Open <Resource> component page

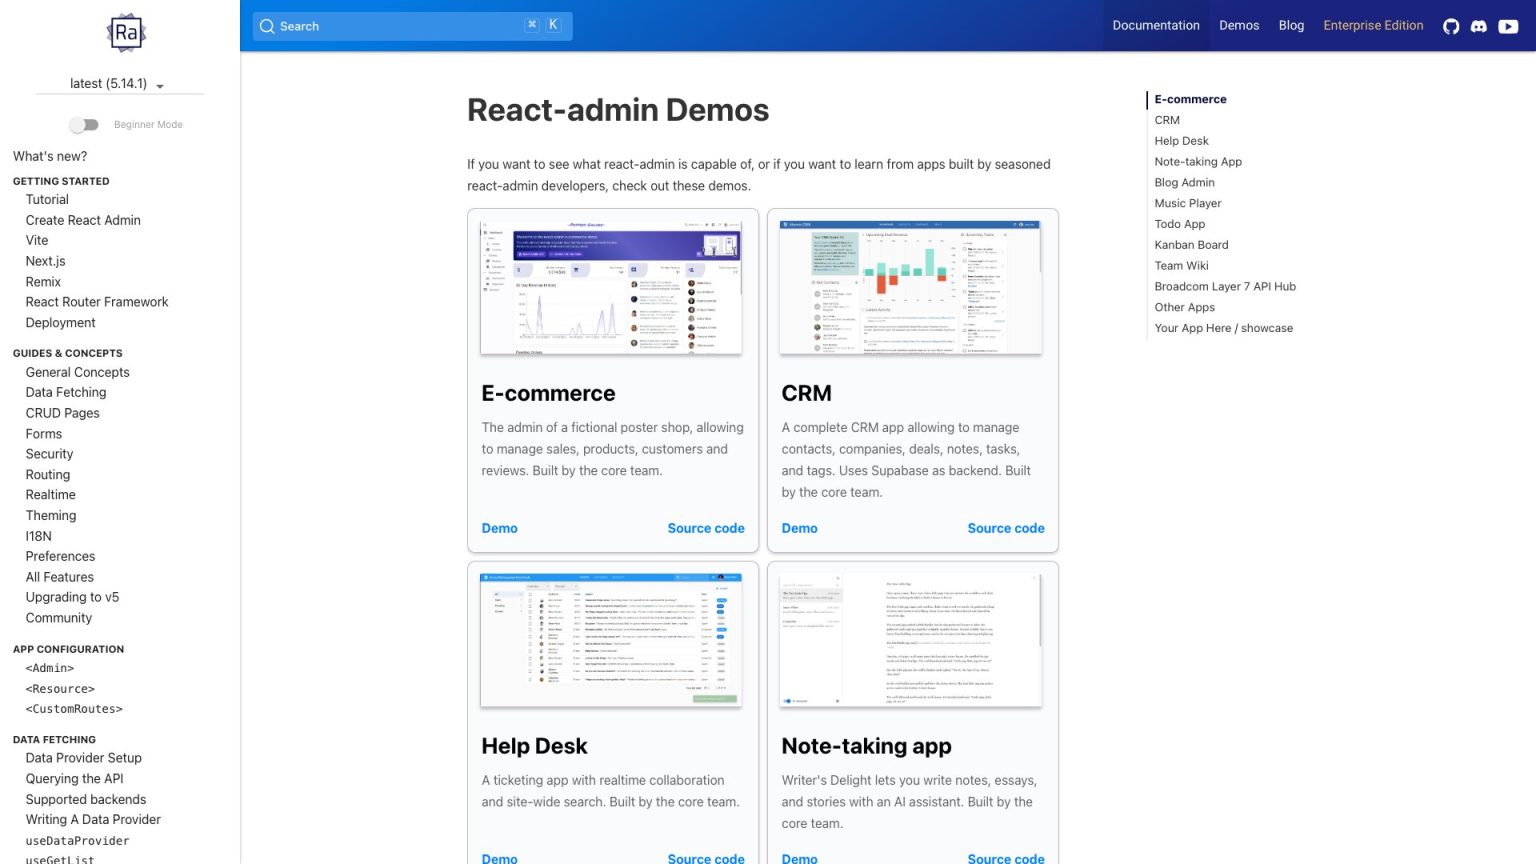click(60, 689)
